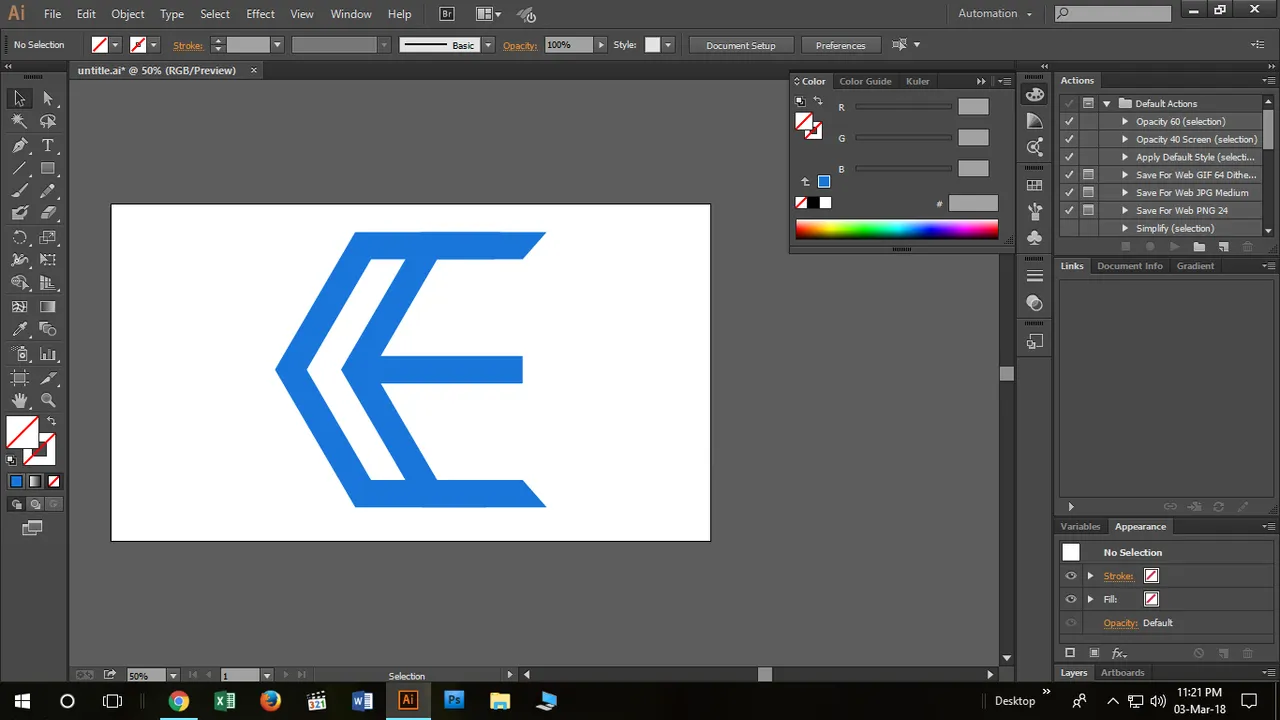Open the stroke weight dropdown

coord(277,45)
